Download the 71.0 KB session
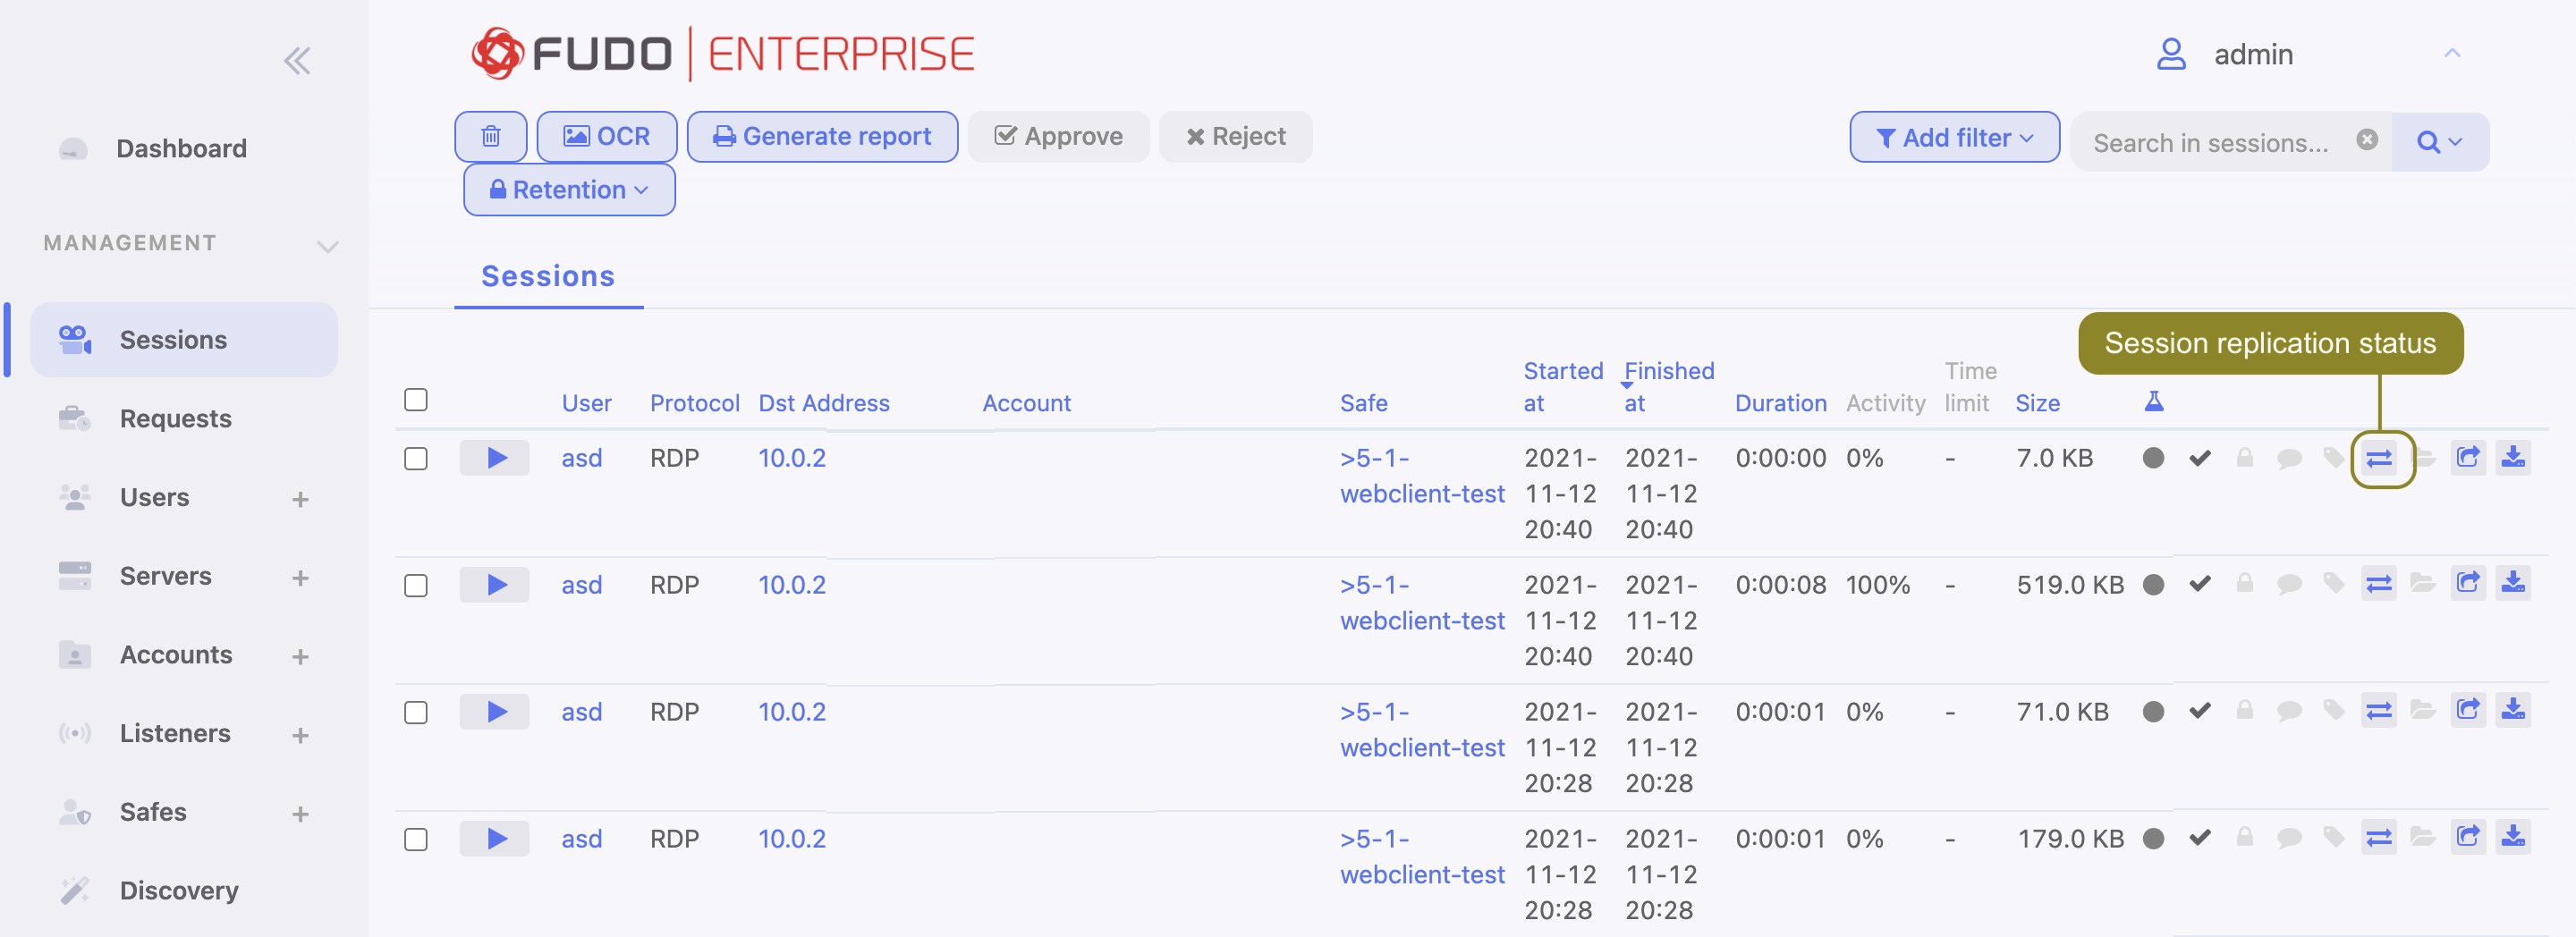 coord(2513,711)
